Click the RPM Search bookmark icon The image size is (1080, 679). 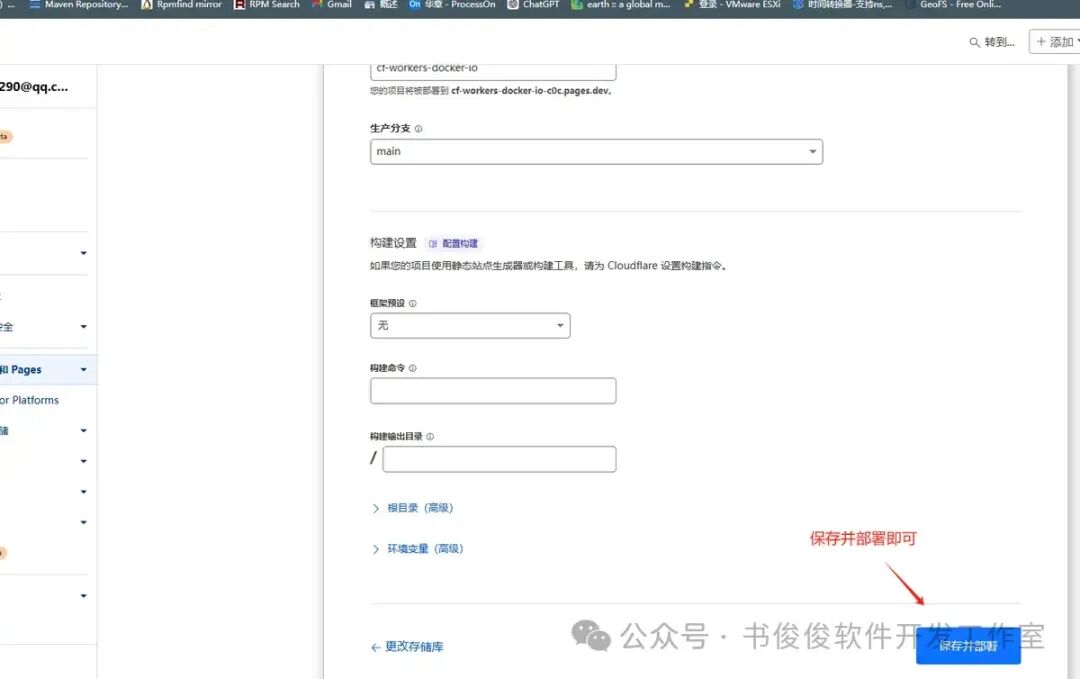[239, 4]
